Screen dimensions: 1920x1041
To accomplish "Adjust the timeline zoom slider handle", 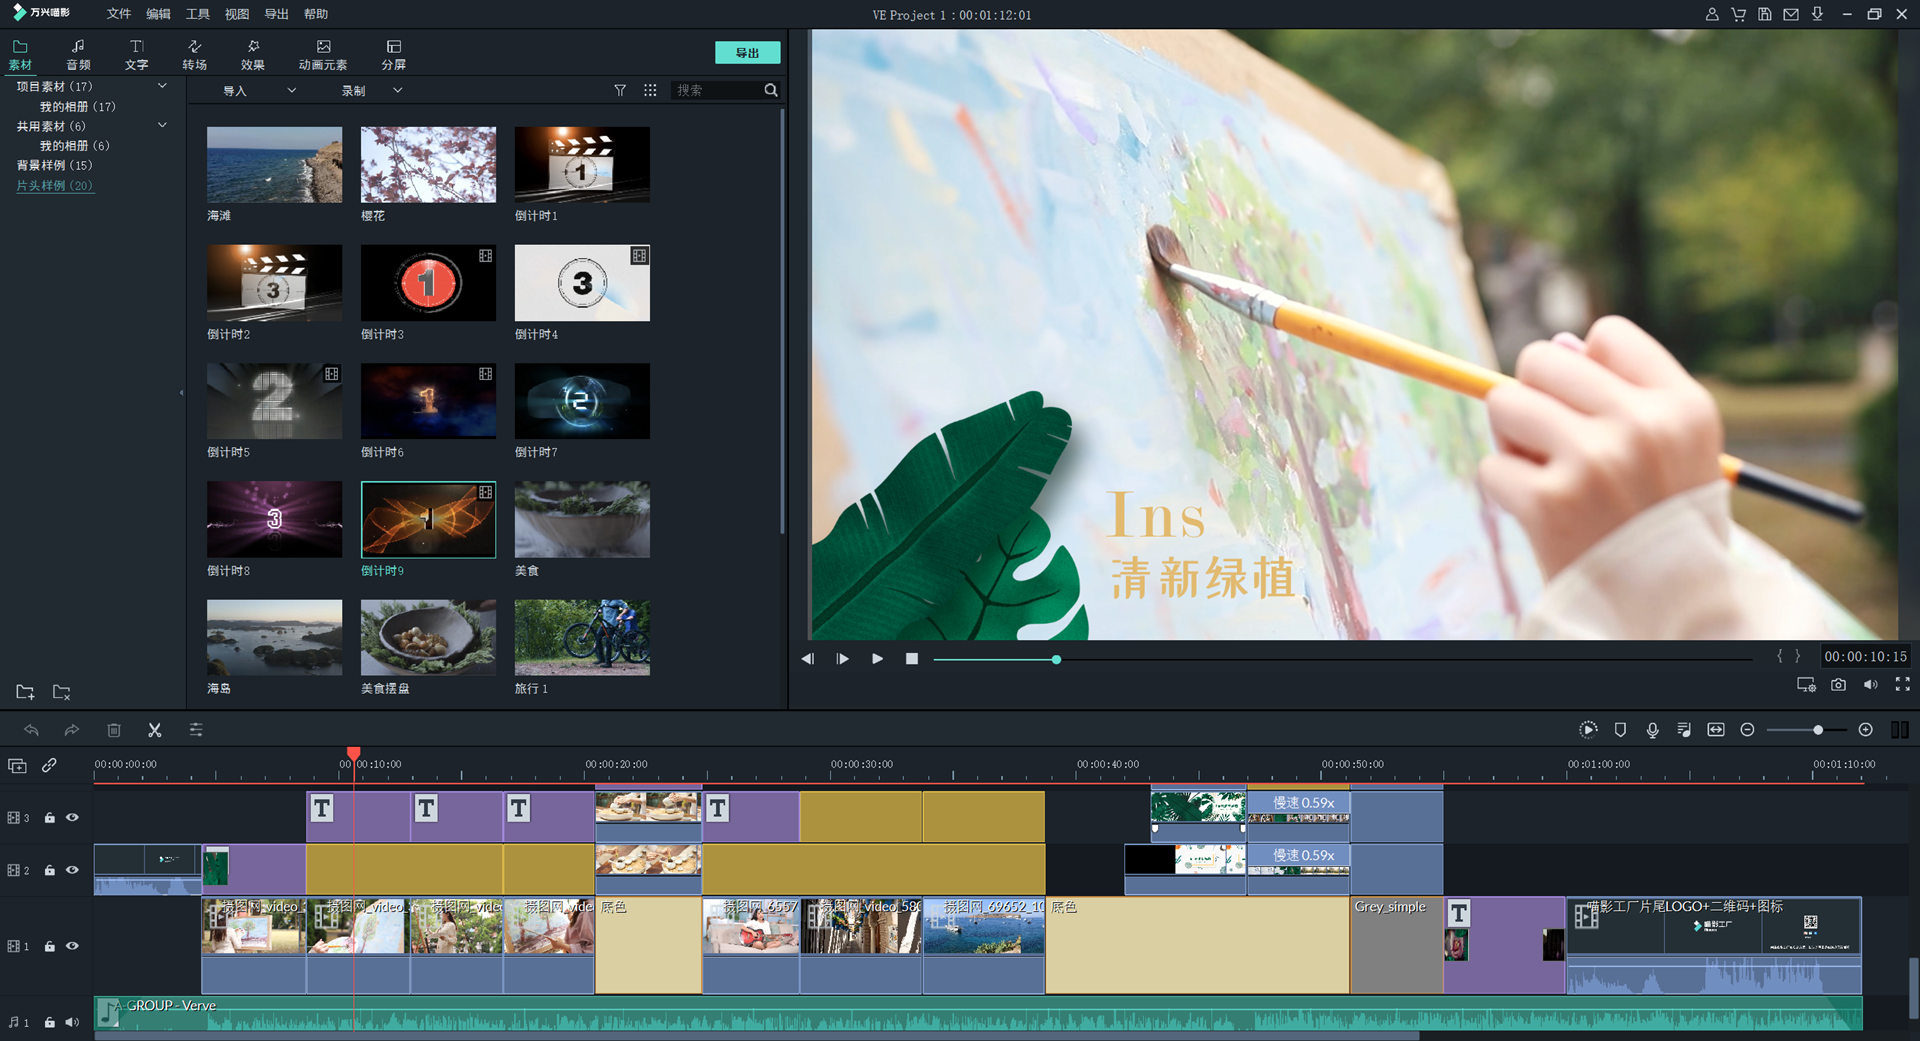I will point(1818,730).
